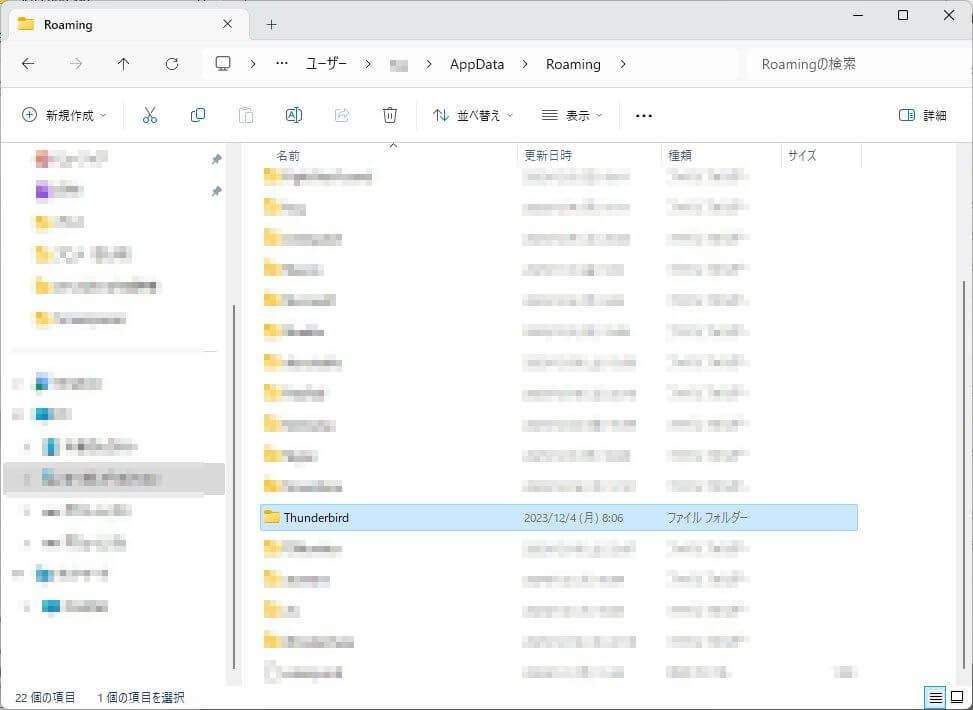Go up one folder level arrow
The image size is (973, 710).
pos(124,64)
